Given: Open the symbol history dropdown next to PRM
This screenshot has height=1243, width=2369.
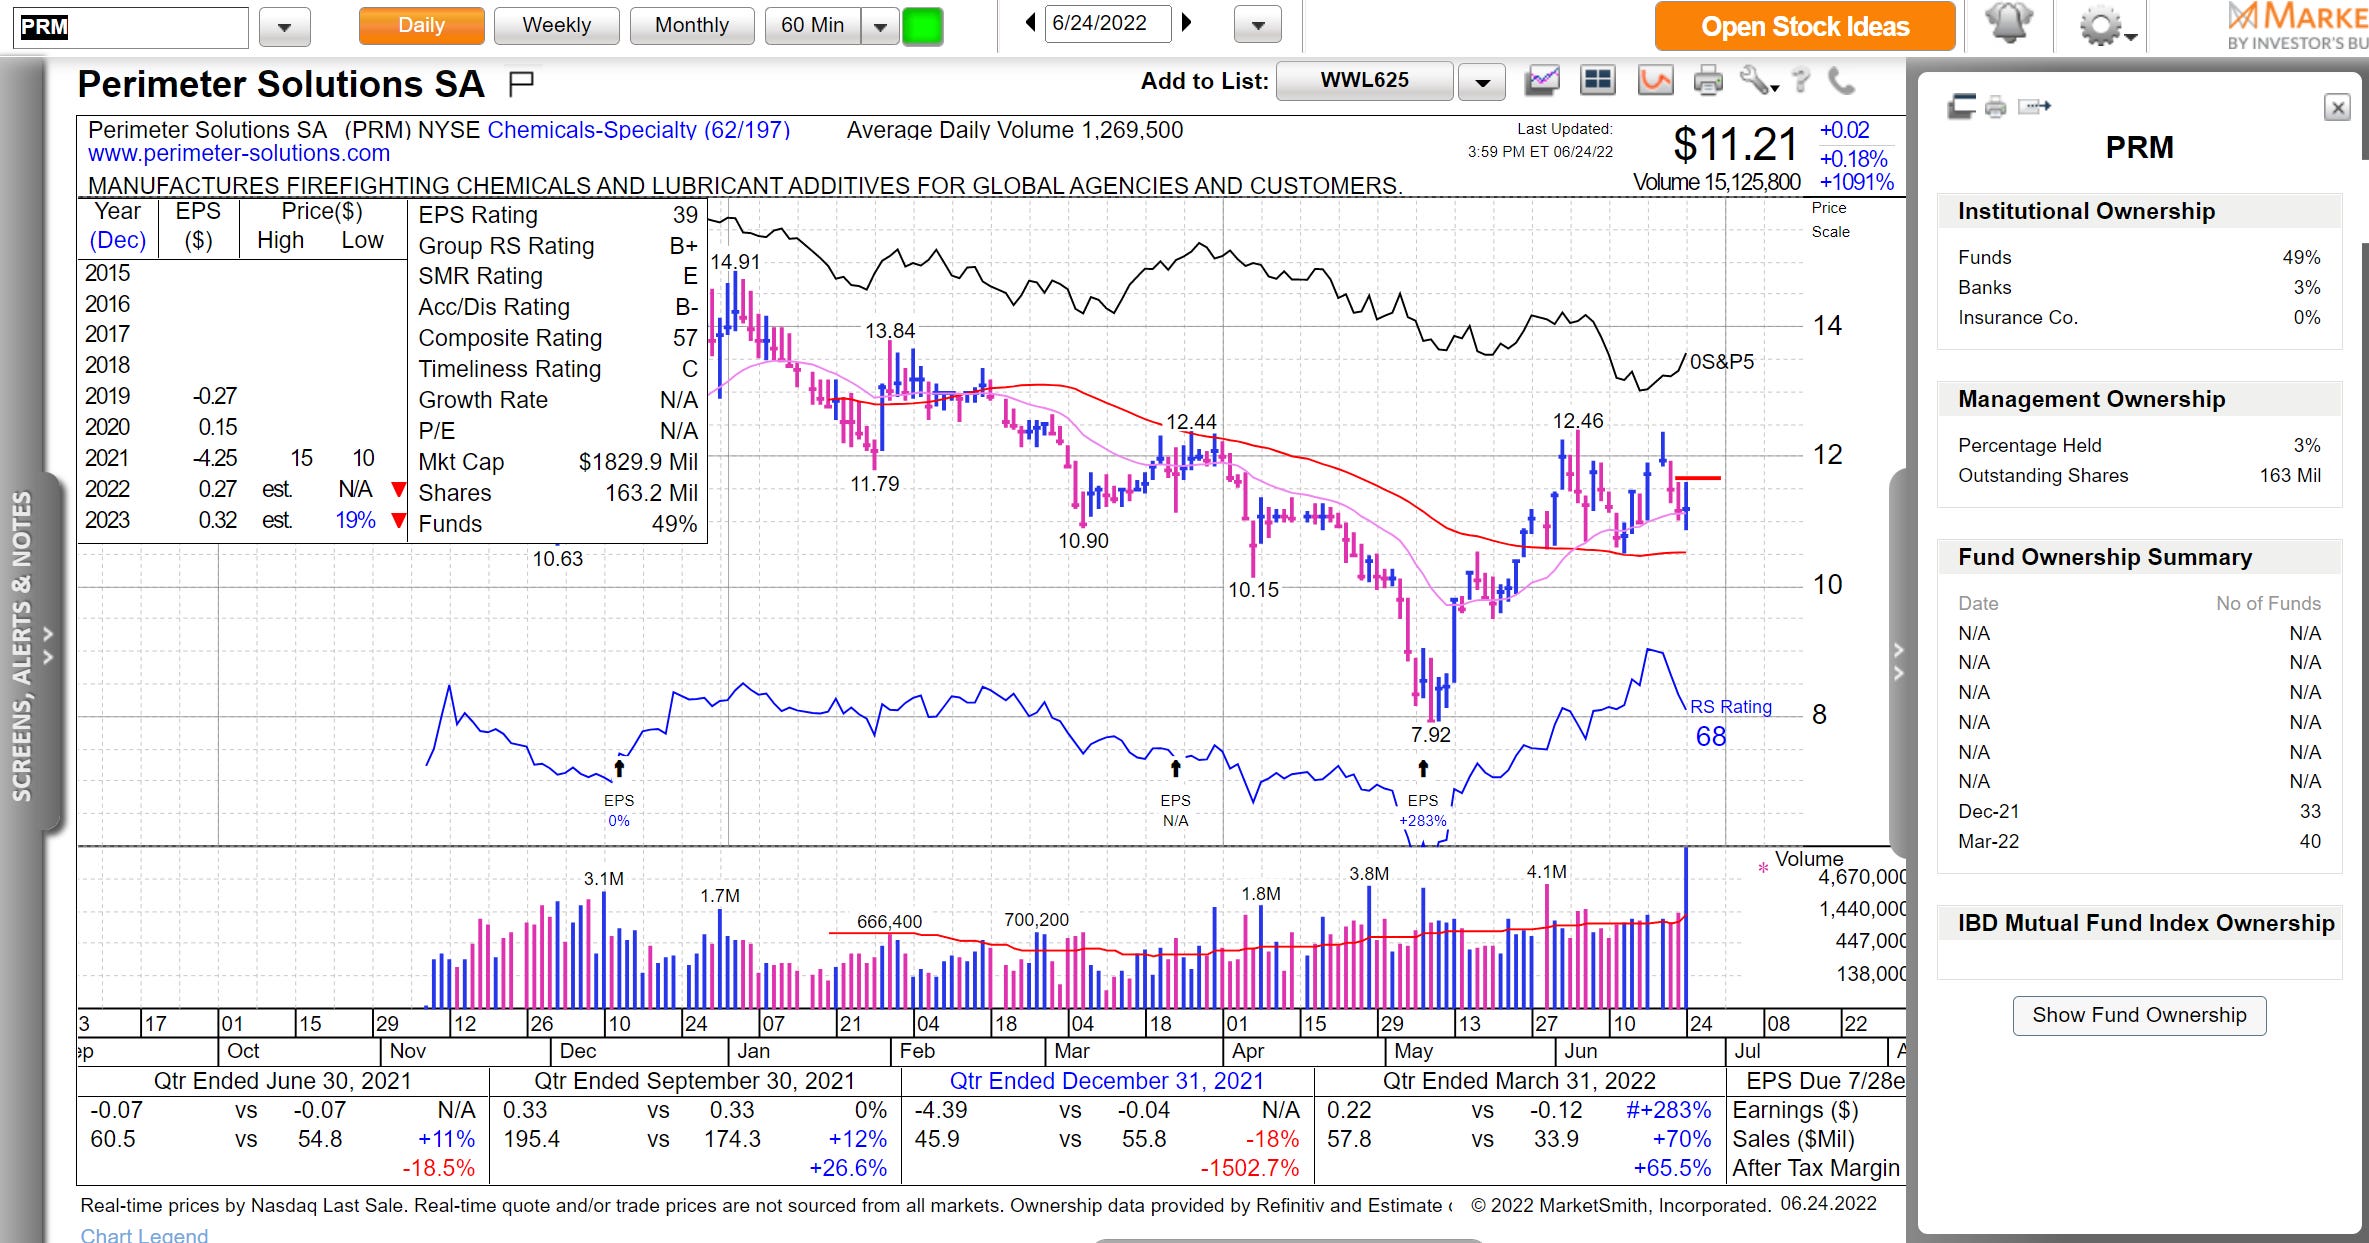Looking at the screenshot, I should 284,27.
